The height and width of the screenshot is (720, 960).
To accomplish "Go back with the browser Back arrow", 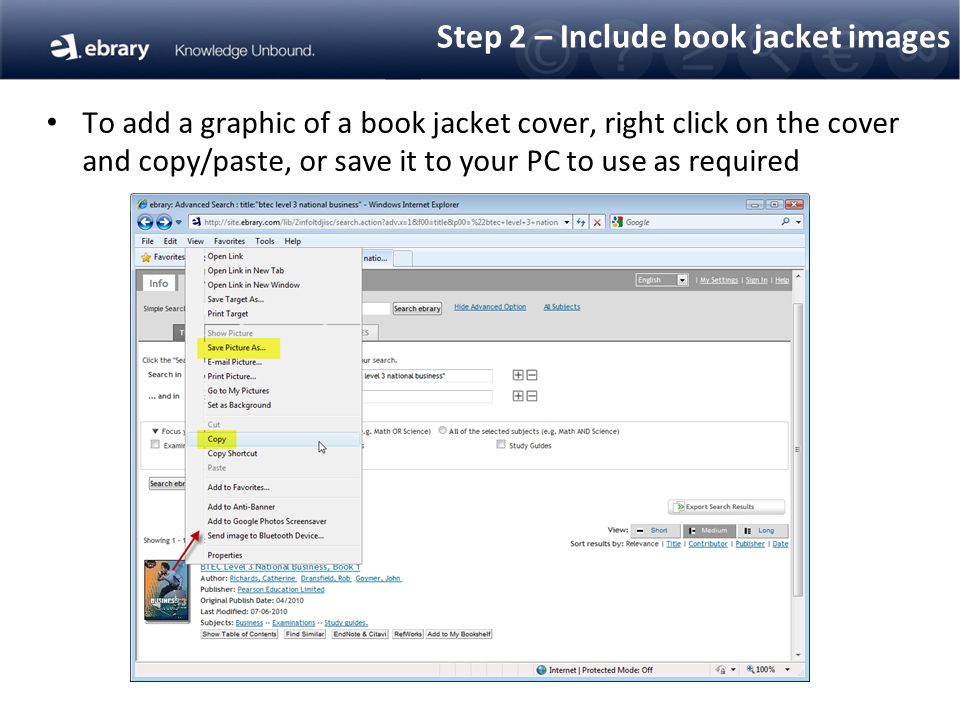I will (x=145, y=222).
